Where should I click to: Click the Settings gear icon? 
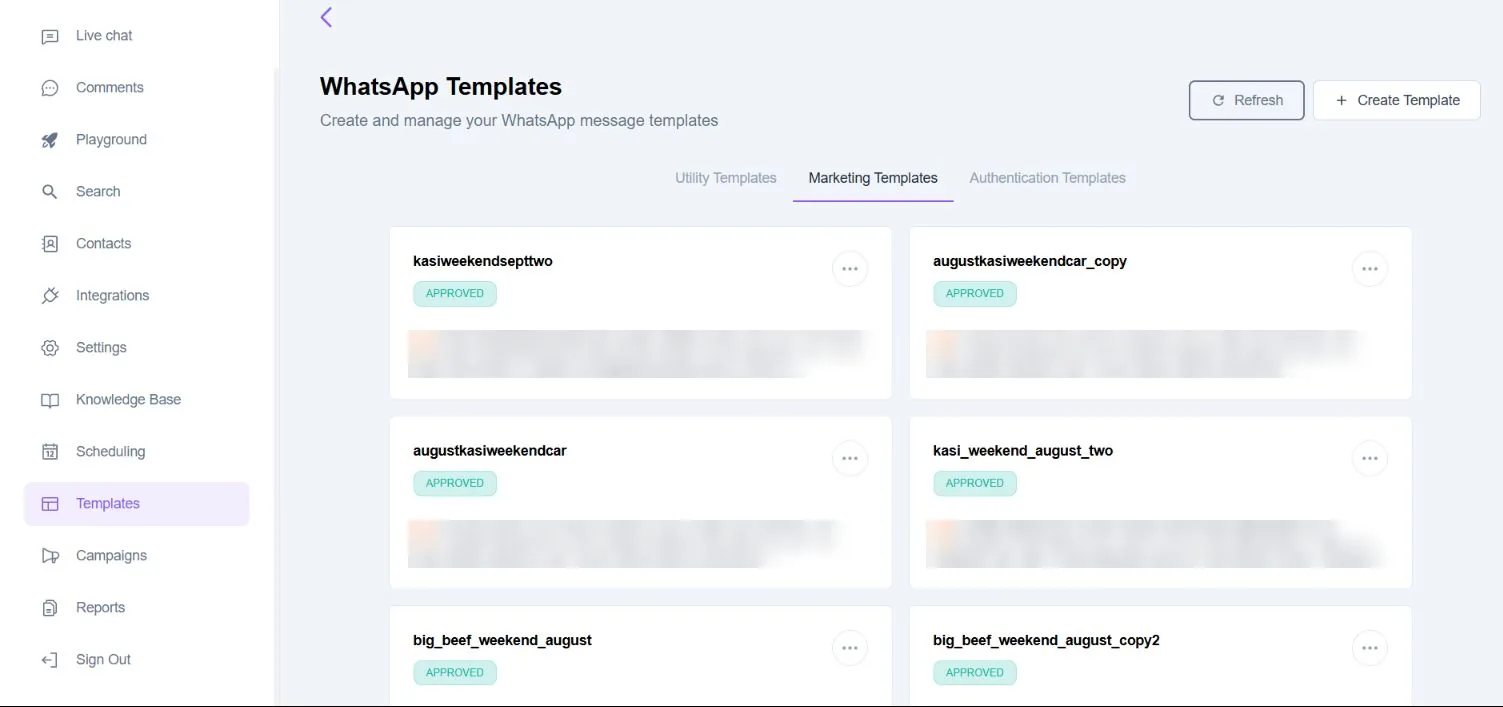tap(50, 348)
